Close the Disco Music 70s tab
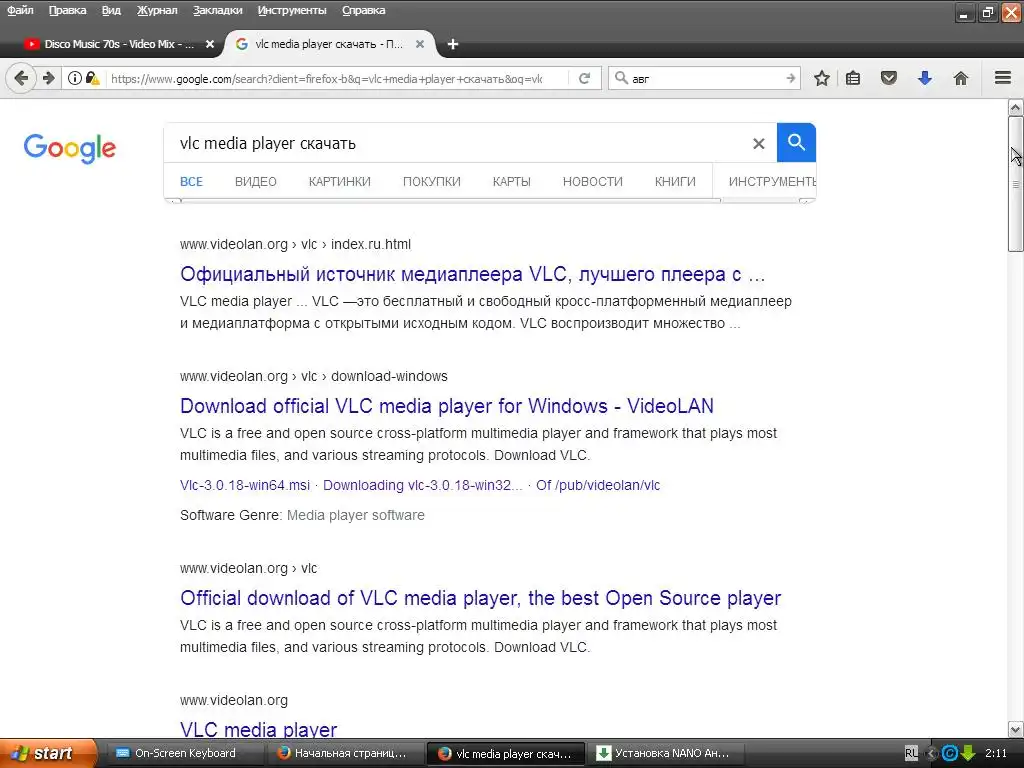Image resolution: width=1024 pixels, height=768 pixels. pyautogui.click(x=210, y=44)
